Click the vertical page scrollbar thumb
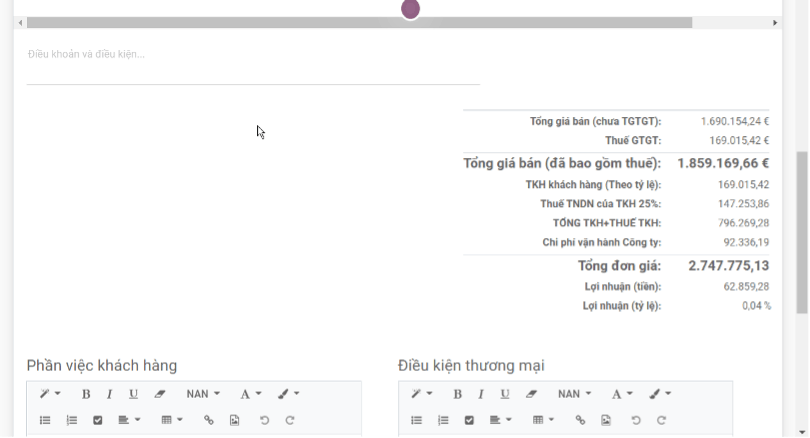 (802, 232)
